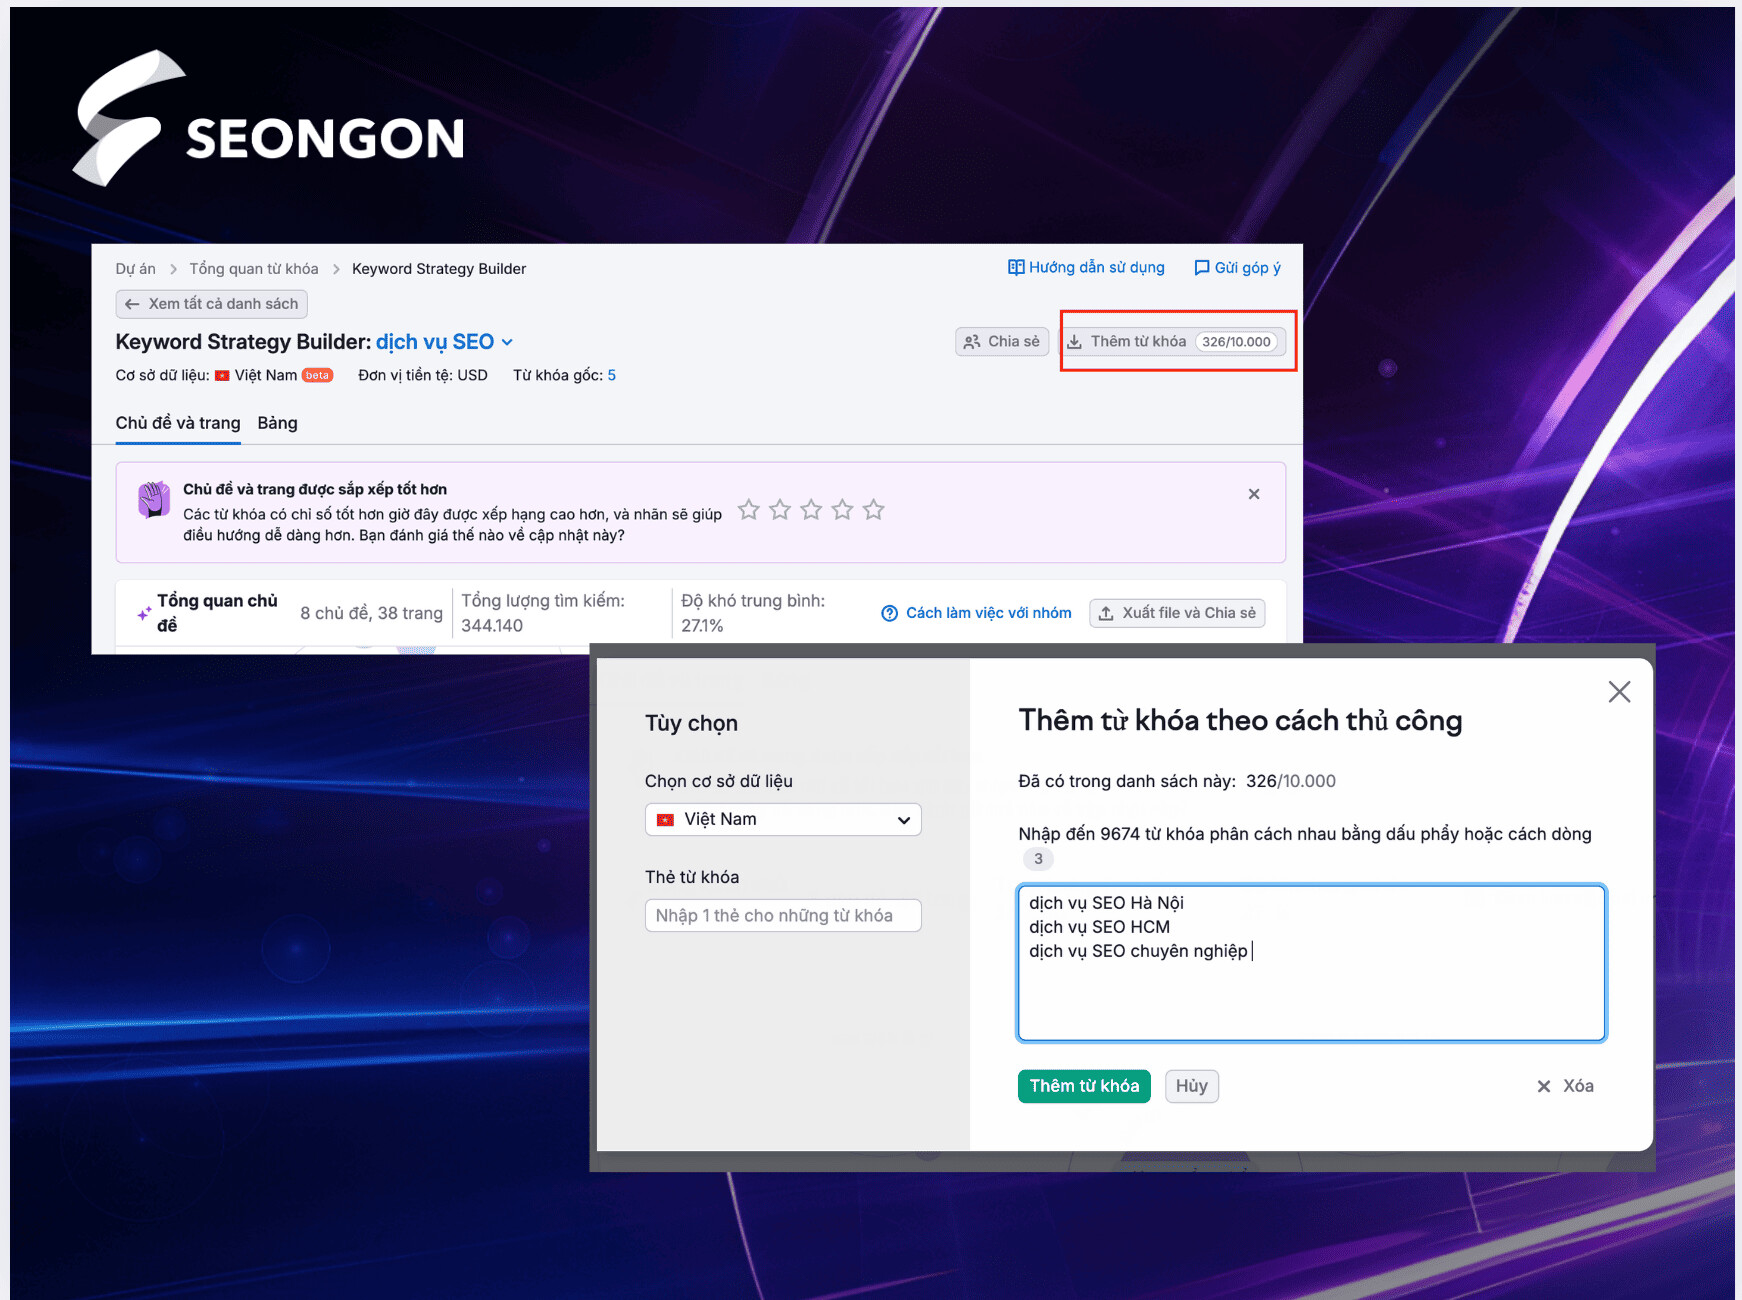Rate the update five stars
Viewport: 1742px width, 1300px height.
[x=874, y=510]
